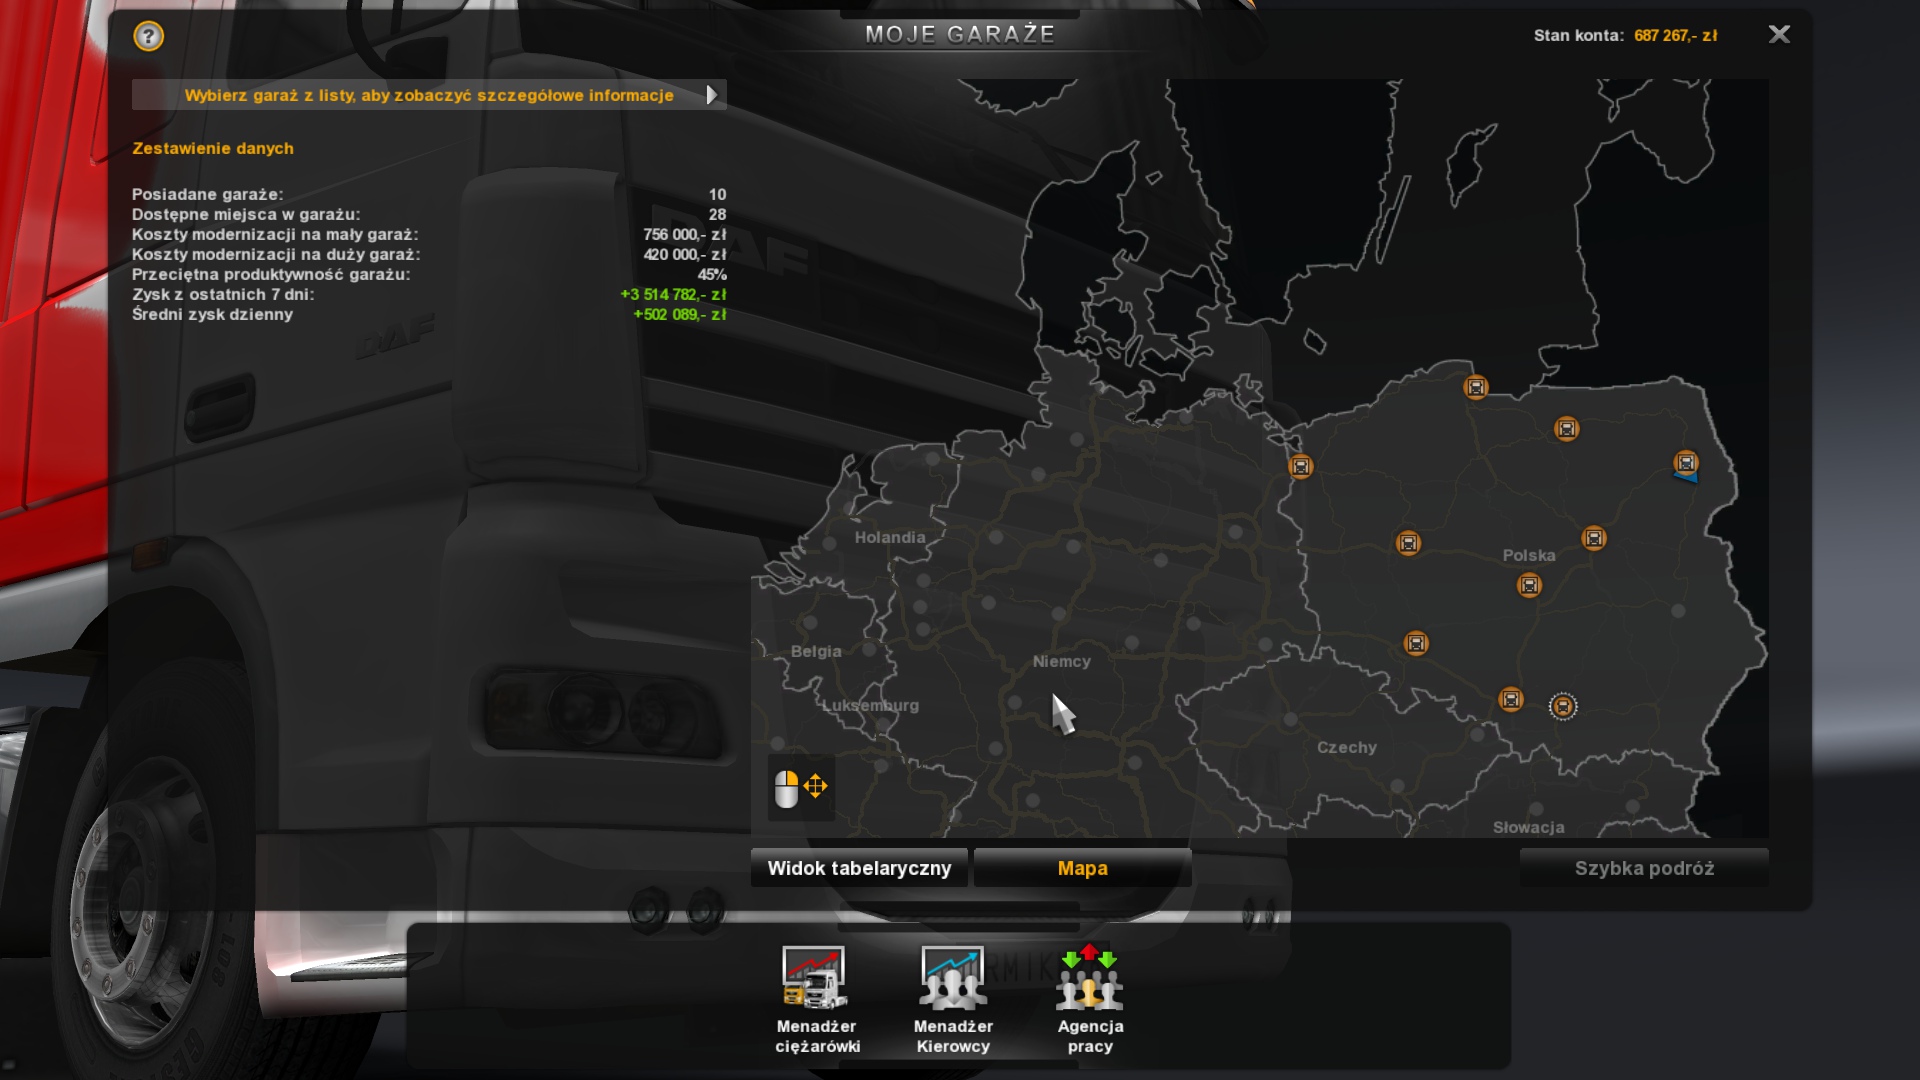The height and width of the screenshot is (1080, 1920).
Task: Click the Stan konta balance amount
Action: pos(1675,36)
